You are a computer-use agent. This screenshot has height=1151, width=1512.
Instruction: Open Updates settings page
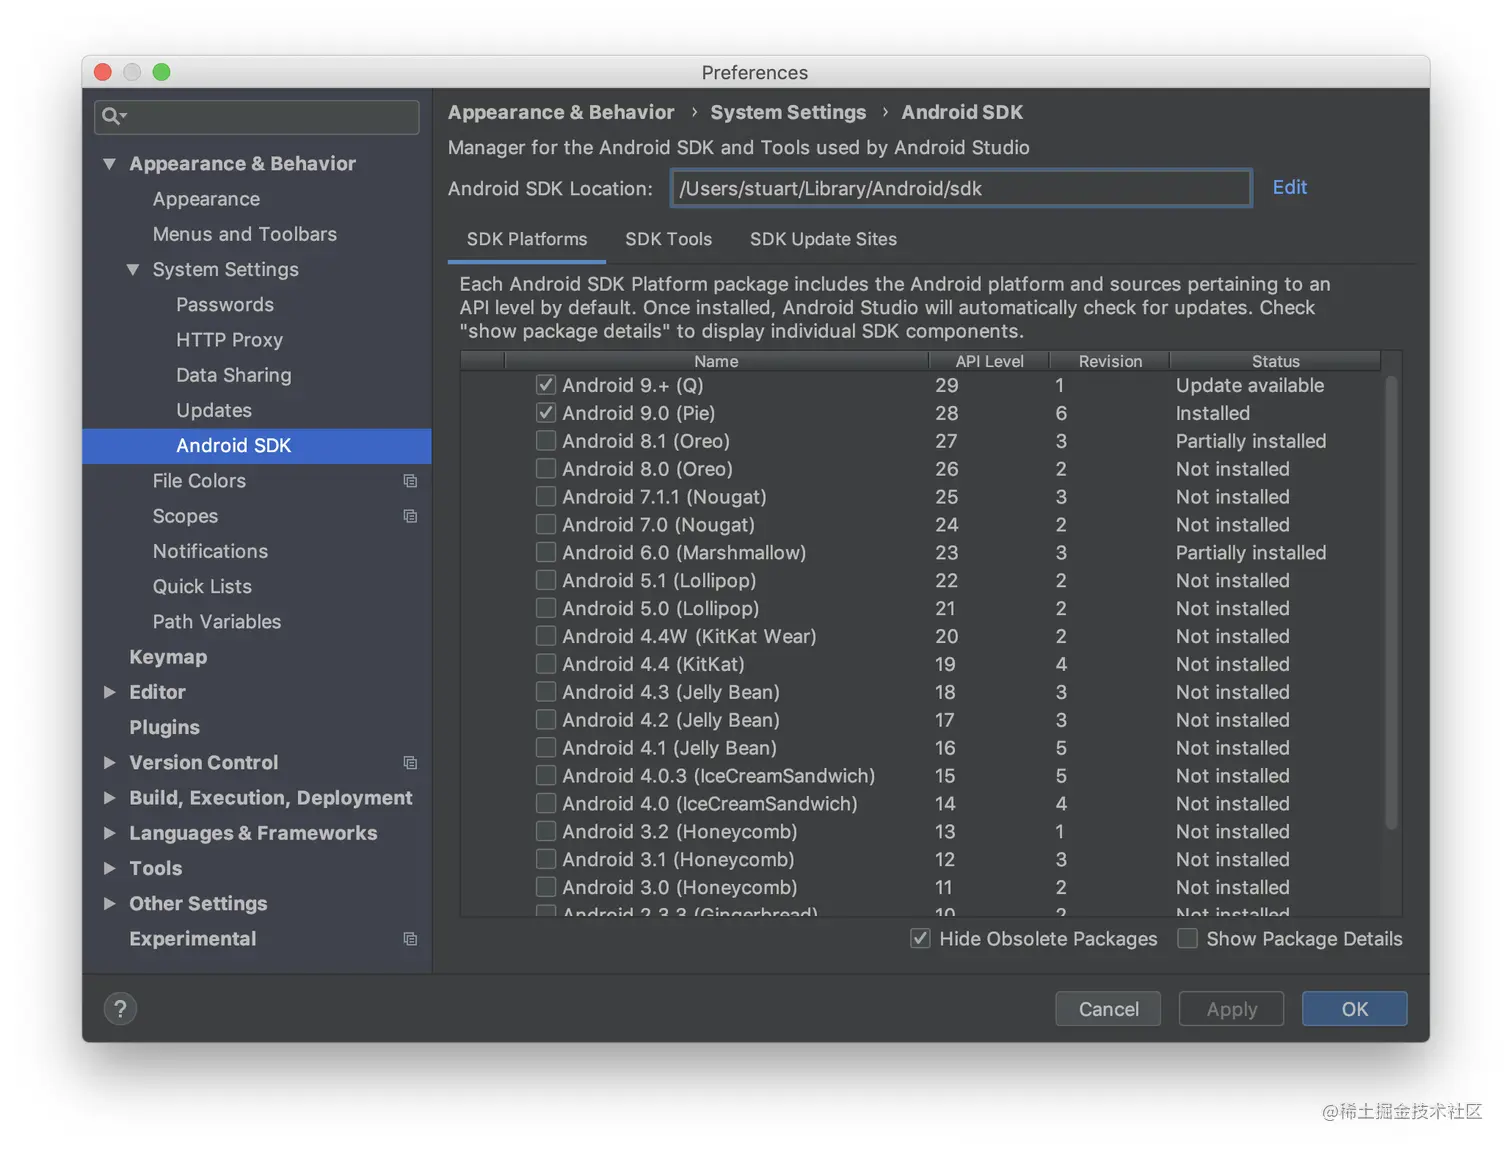(x=214, y=411)
